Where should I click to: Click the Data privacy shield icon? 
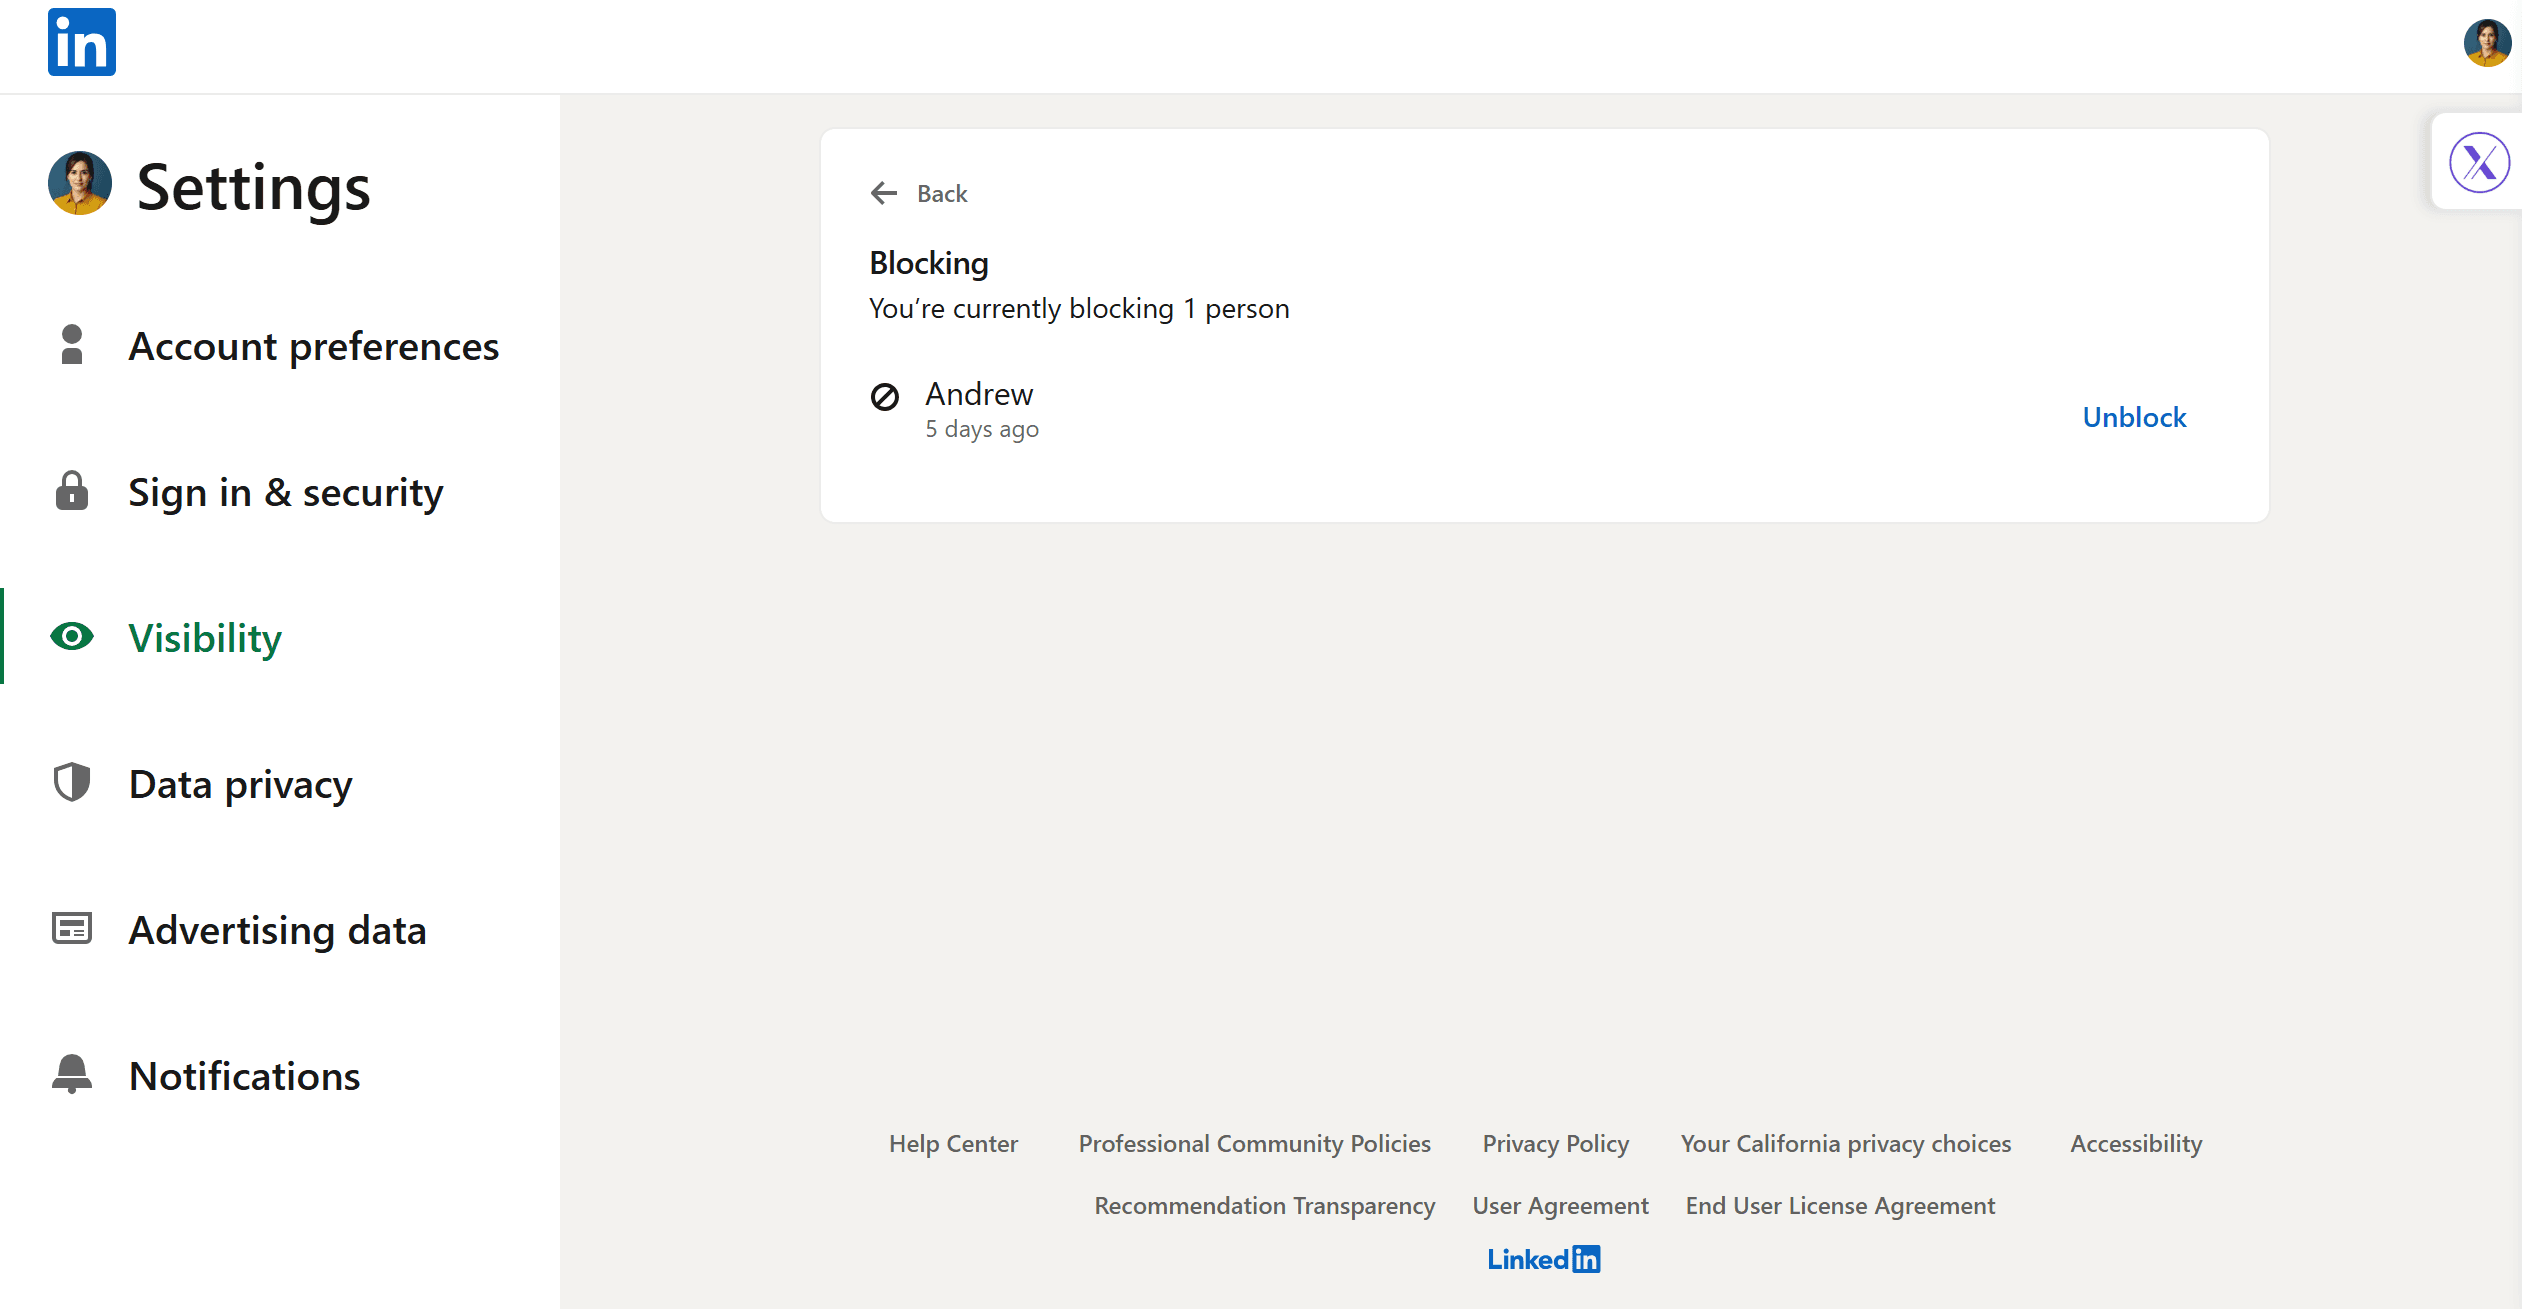72,783
